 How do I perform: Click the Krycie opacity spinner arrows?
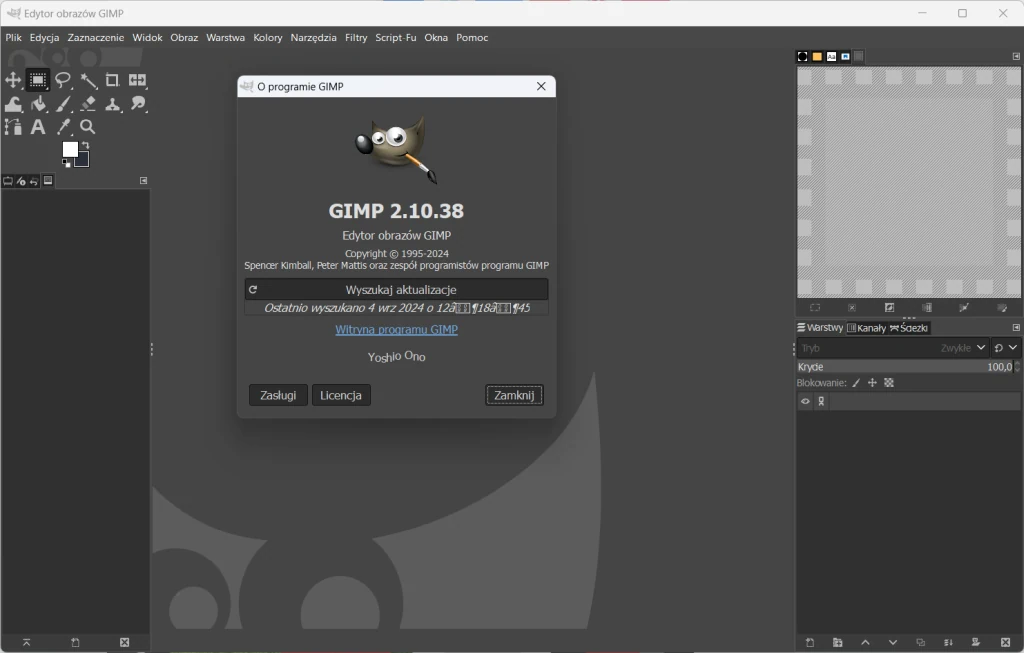(x=1017, y=367)
